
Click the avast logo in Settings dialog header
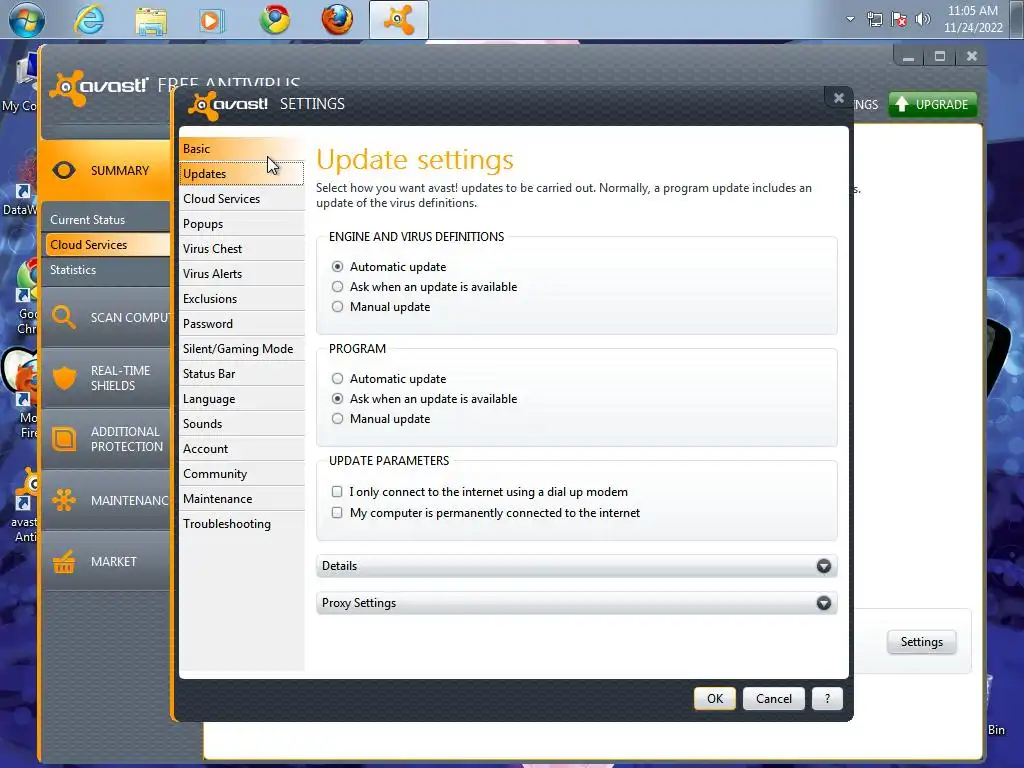point(229,104)
